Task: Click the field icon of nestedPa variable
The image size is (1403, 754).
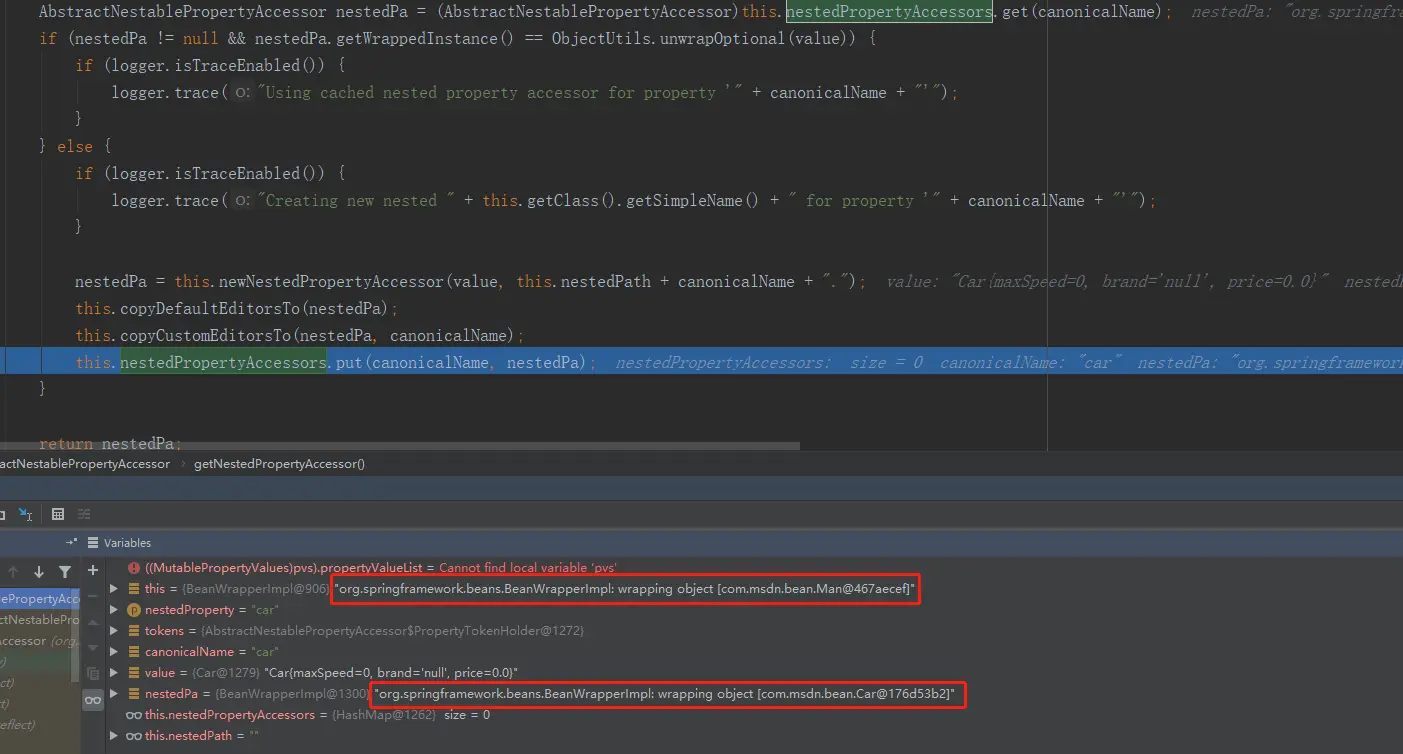Action: 134,694
